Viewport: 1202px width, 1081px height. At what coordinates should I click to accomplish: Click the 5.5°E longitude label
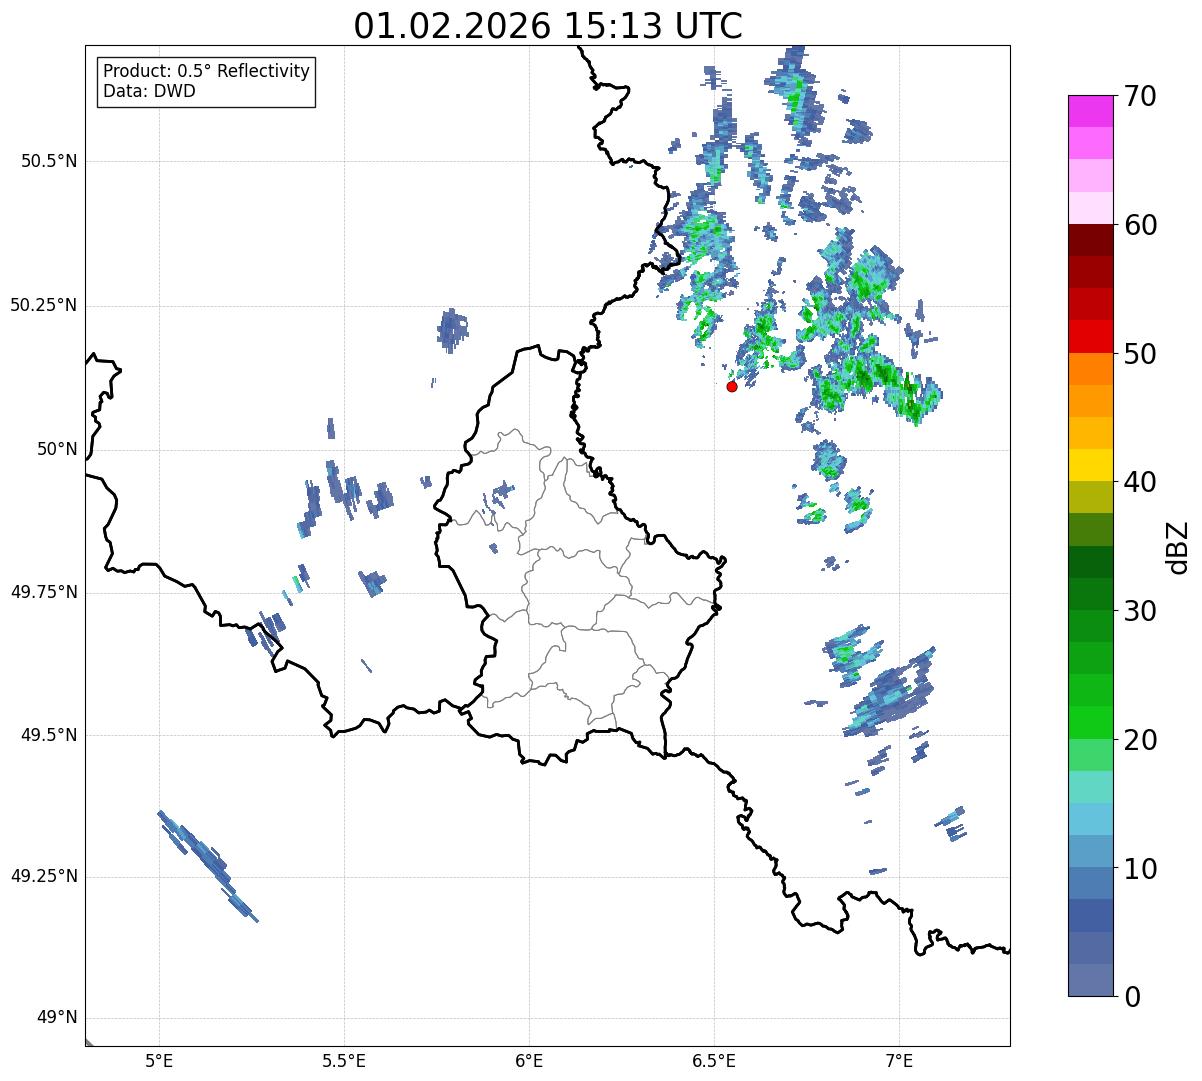(344, 1060)
